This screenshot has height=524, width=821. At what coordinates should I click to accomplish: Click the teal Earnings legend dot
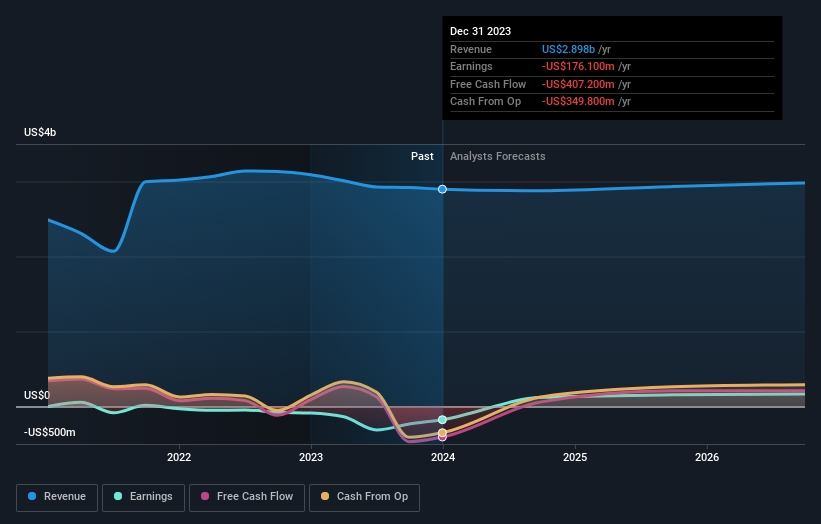click(118, 496)
